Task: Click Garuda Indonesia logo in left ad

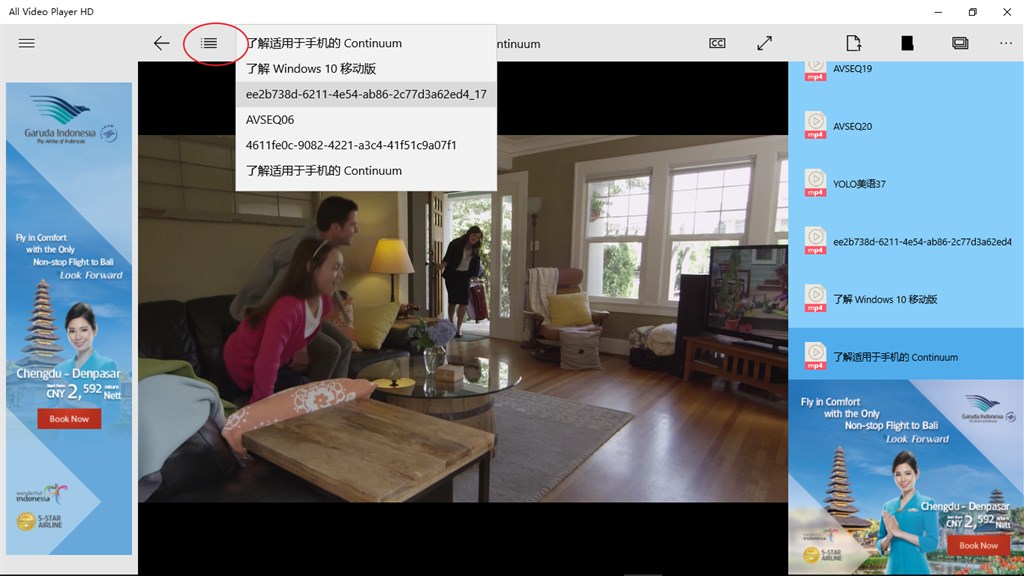Action: coord(69,120)
